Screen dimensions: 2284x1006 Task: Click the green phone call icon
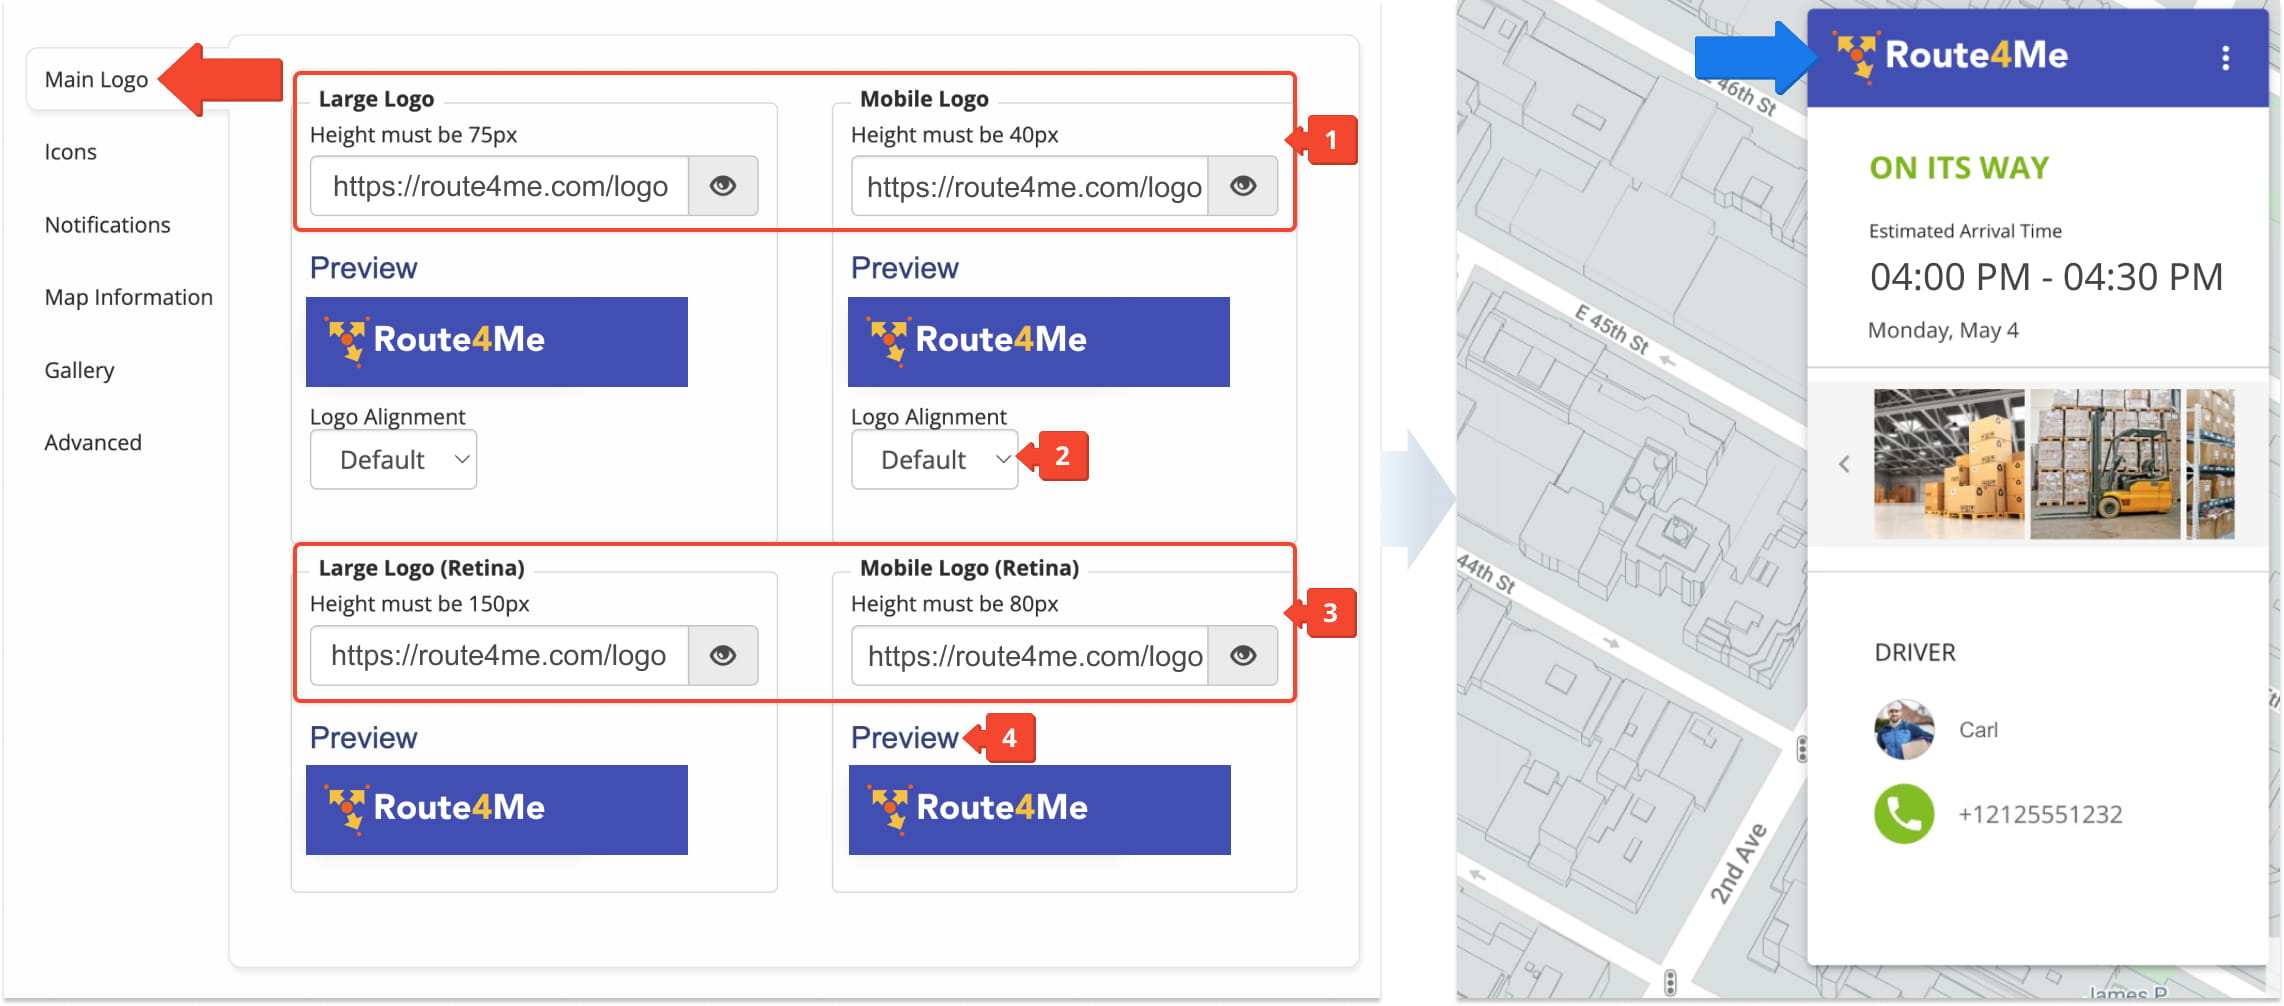coord(1903,814)
